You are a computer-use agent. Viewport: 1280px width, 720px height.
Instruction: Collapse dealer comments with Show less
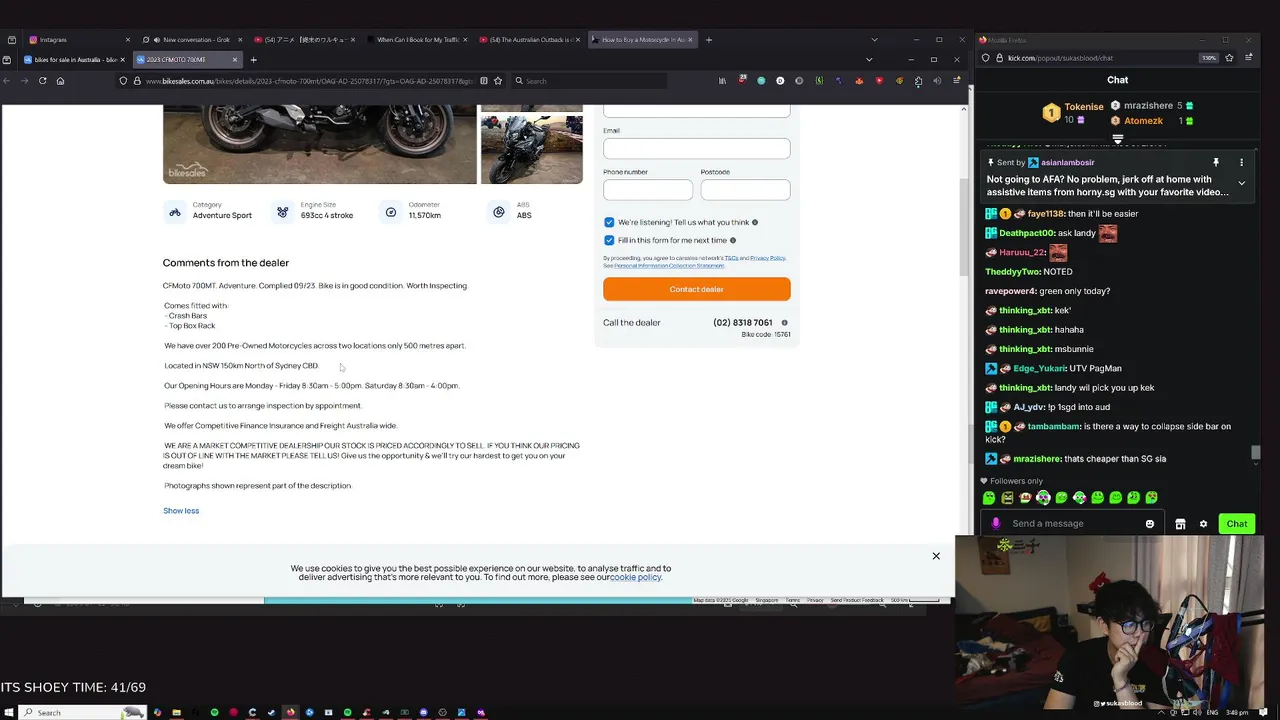181,511
